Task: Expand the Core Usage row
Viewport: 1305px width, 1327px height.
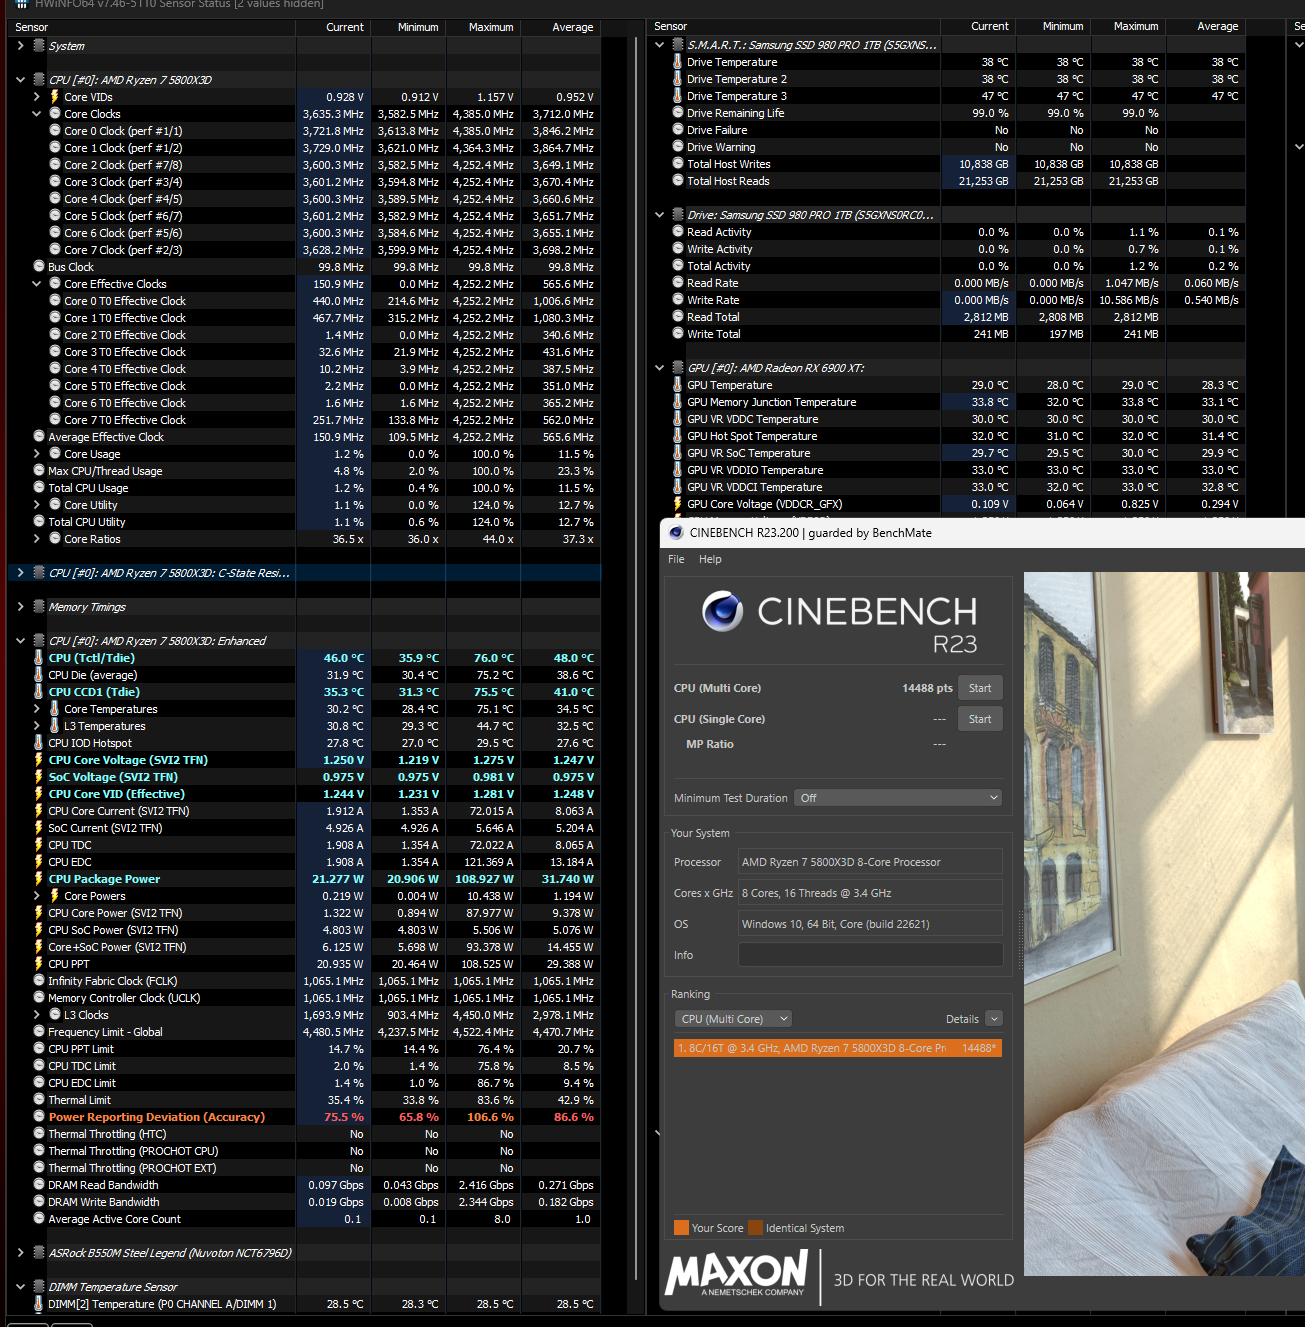Action: tap(37, 454)
